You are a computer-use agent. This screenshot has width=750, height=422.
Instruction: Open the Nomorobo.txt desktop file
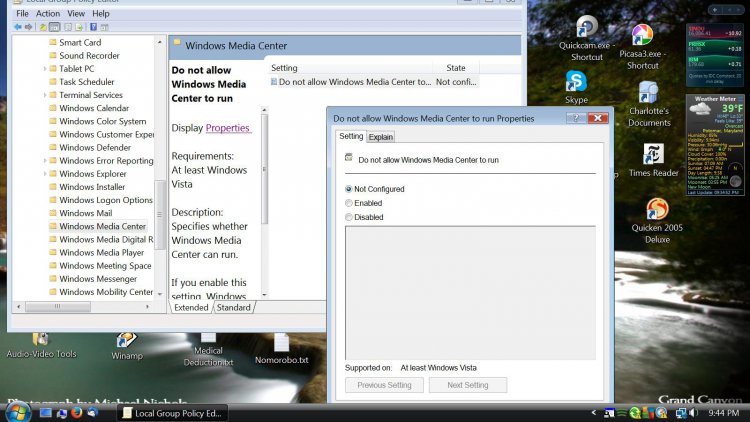click(281, 349)
